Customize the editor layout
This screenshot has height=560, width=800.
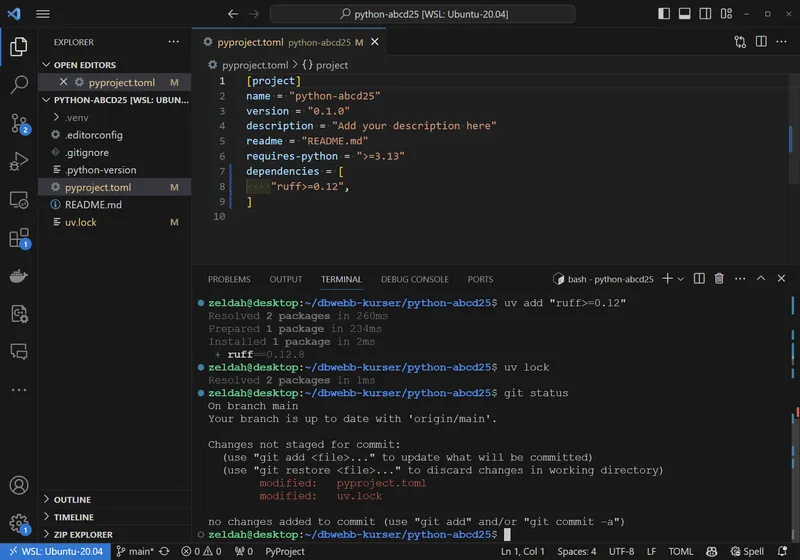(x=726, y=14)
